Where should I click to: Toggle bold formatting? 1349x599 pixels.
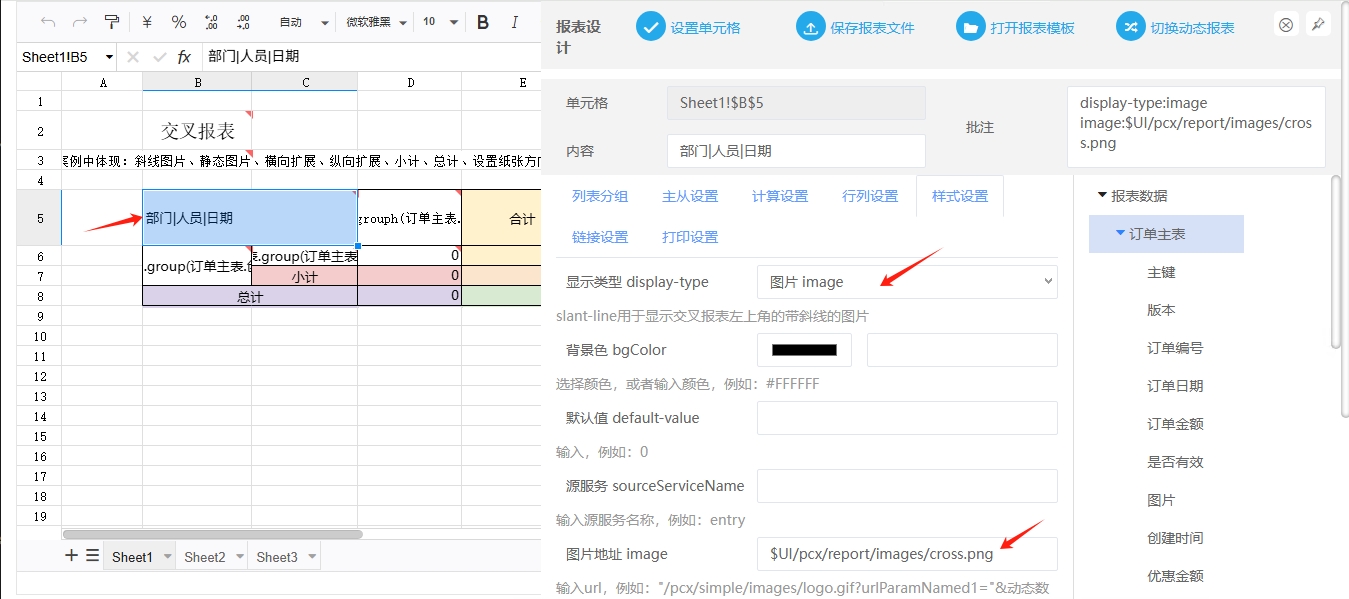483,22
